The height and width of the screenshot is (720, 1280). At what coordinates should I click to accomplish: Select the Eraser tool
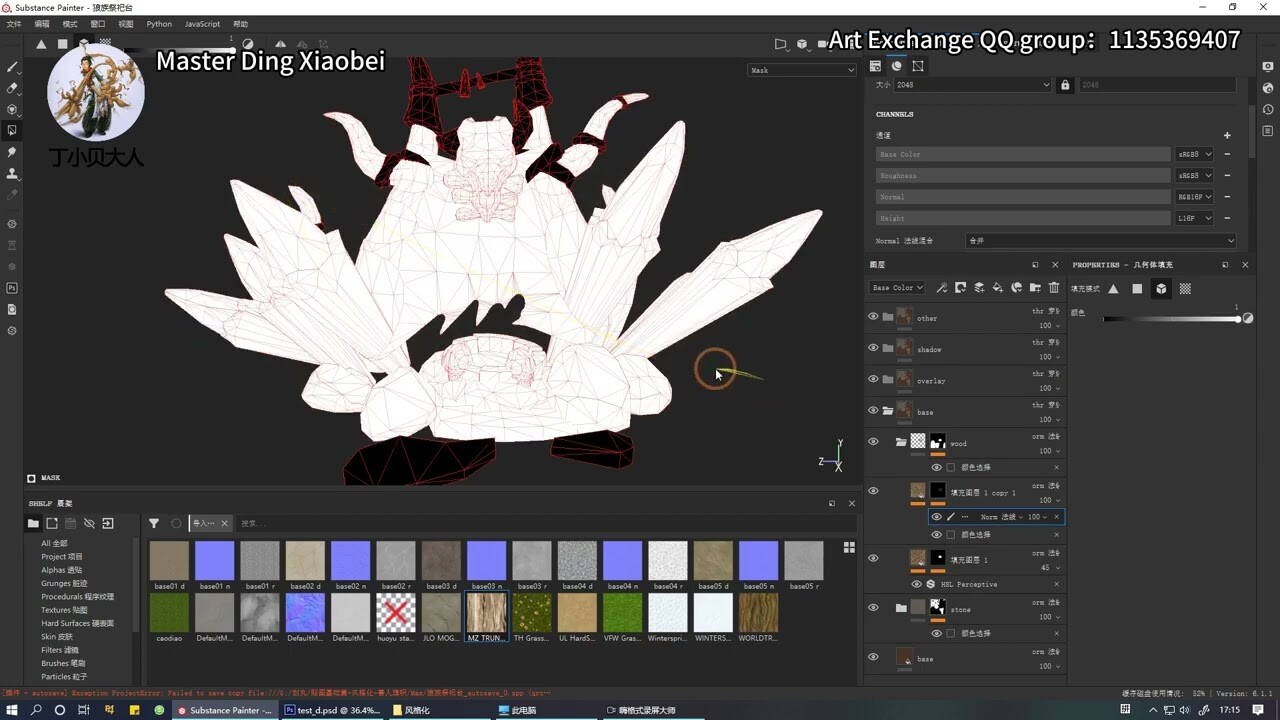point(12,88)
